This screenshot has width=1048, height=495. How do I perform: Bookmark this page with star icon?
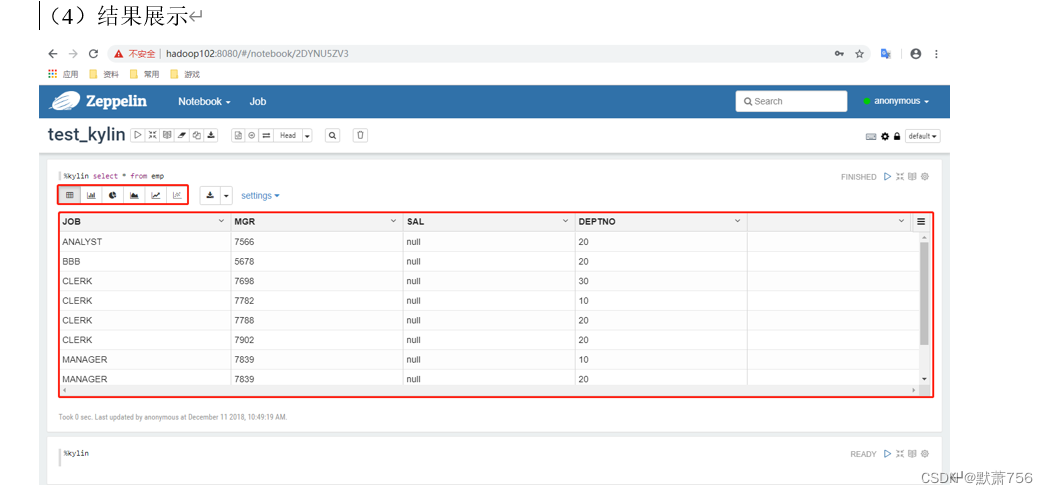(860, 54)
